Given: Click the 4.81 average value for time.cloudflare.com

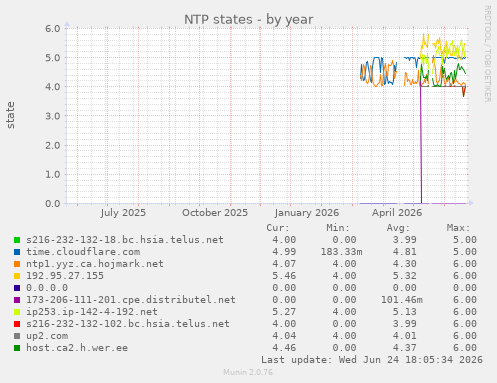Looking at the screenshot, I should (404, 252).
